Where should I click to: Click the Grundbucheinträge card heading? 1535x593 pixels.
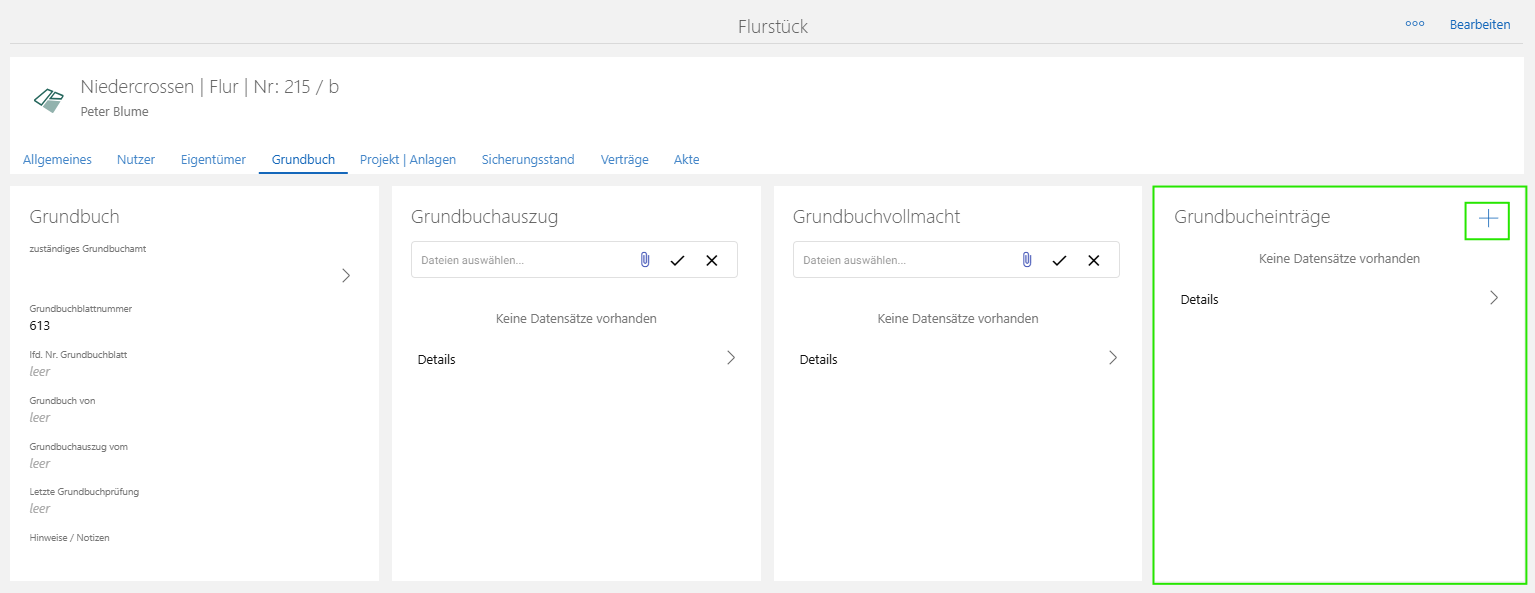1252,217
